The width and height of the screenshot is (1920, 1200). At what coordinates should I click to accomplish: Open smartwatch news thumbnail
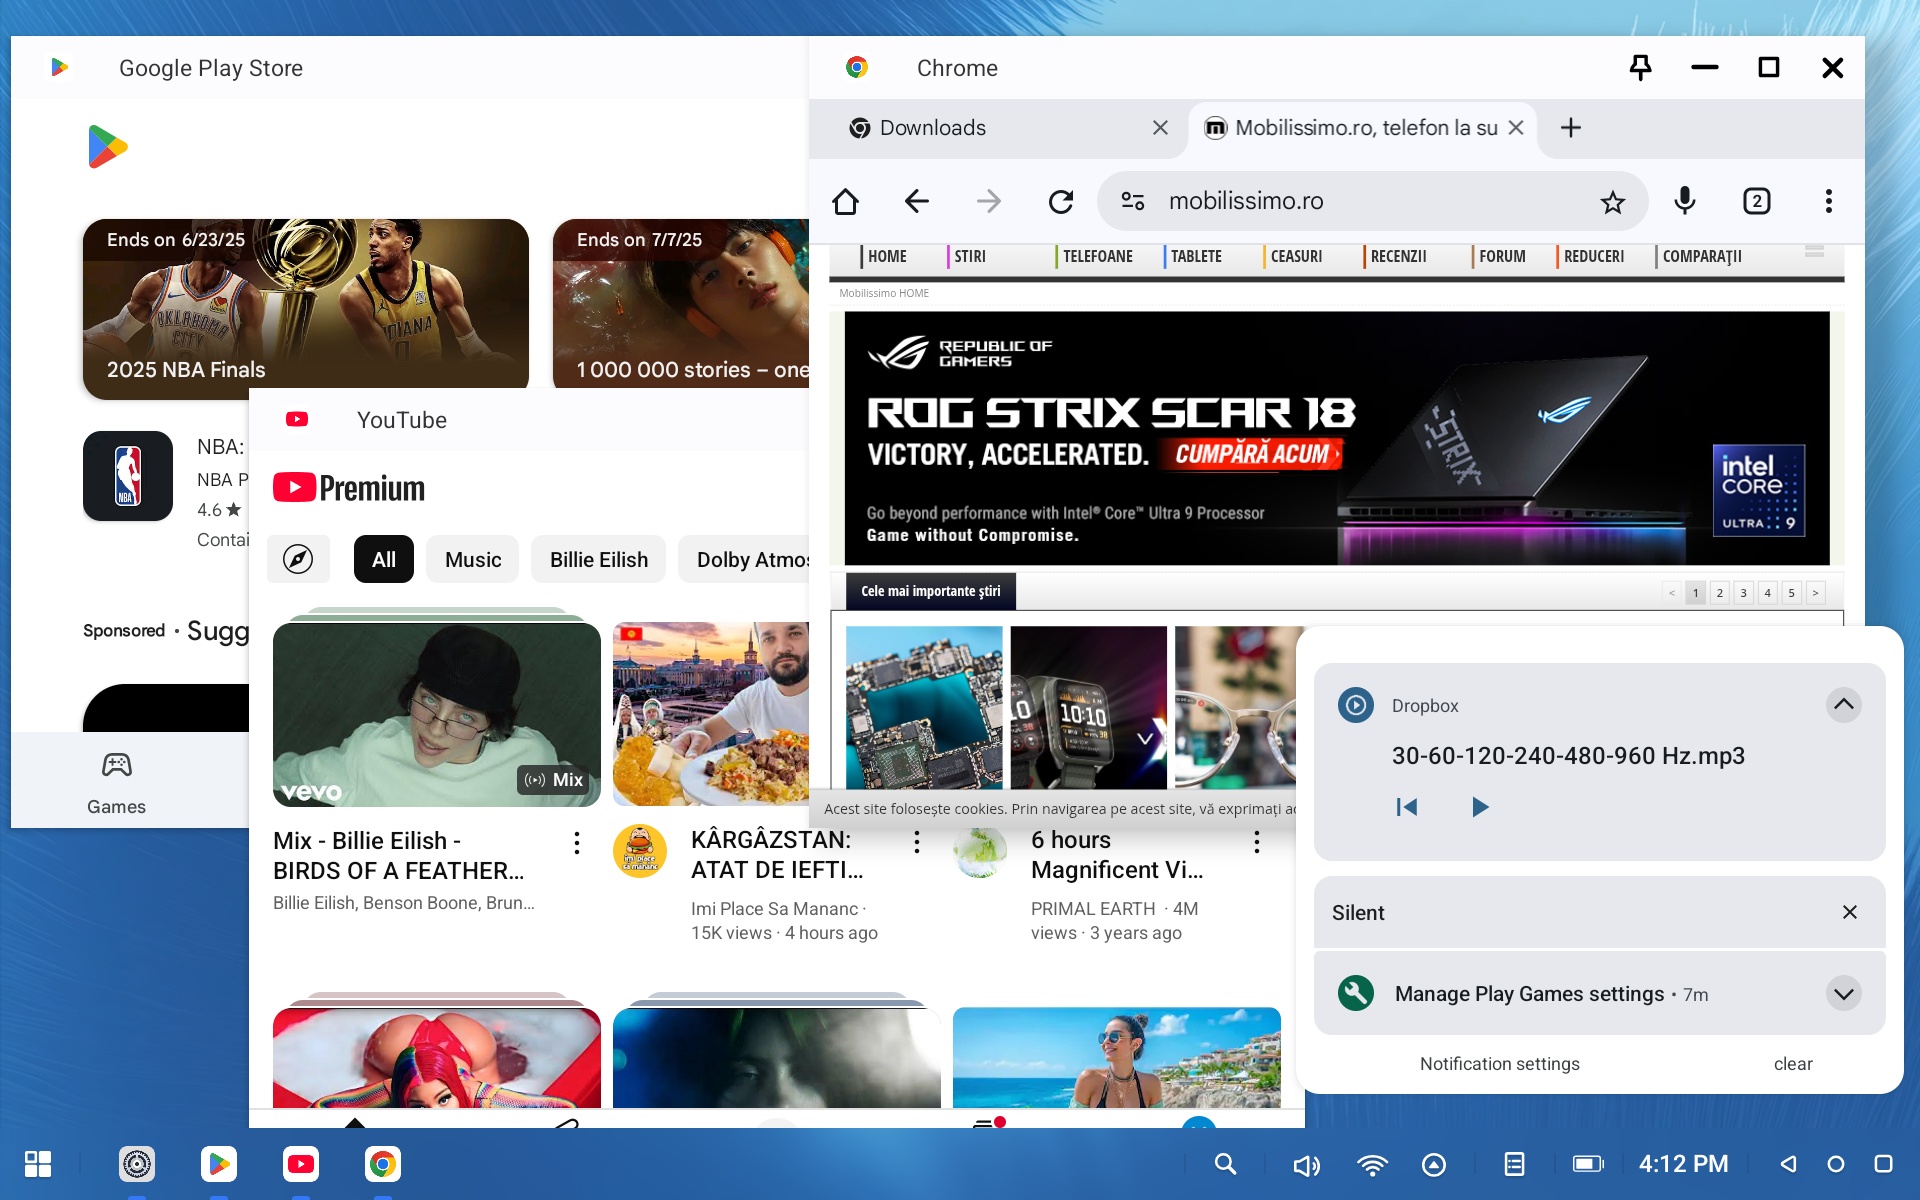1088,708
